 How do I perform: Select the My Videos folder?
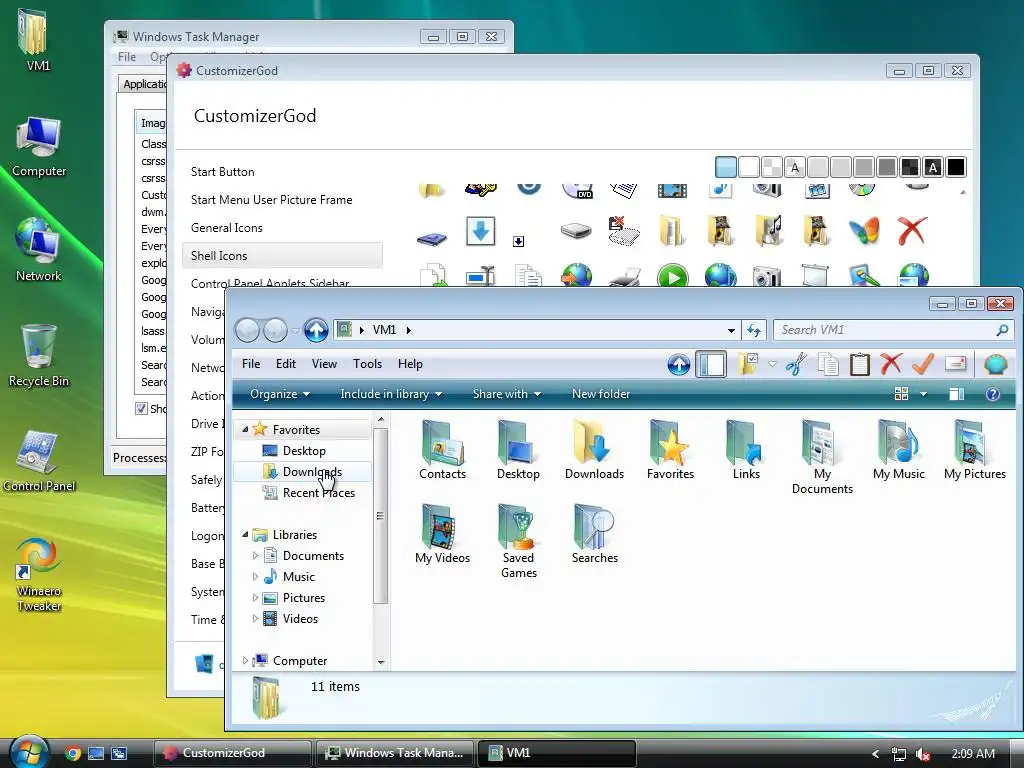pos(442,534)
